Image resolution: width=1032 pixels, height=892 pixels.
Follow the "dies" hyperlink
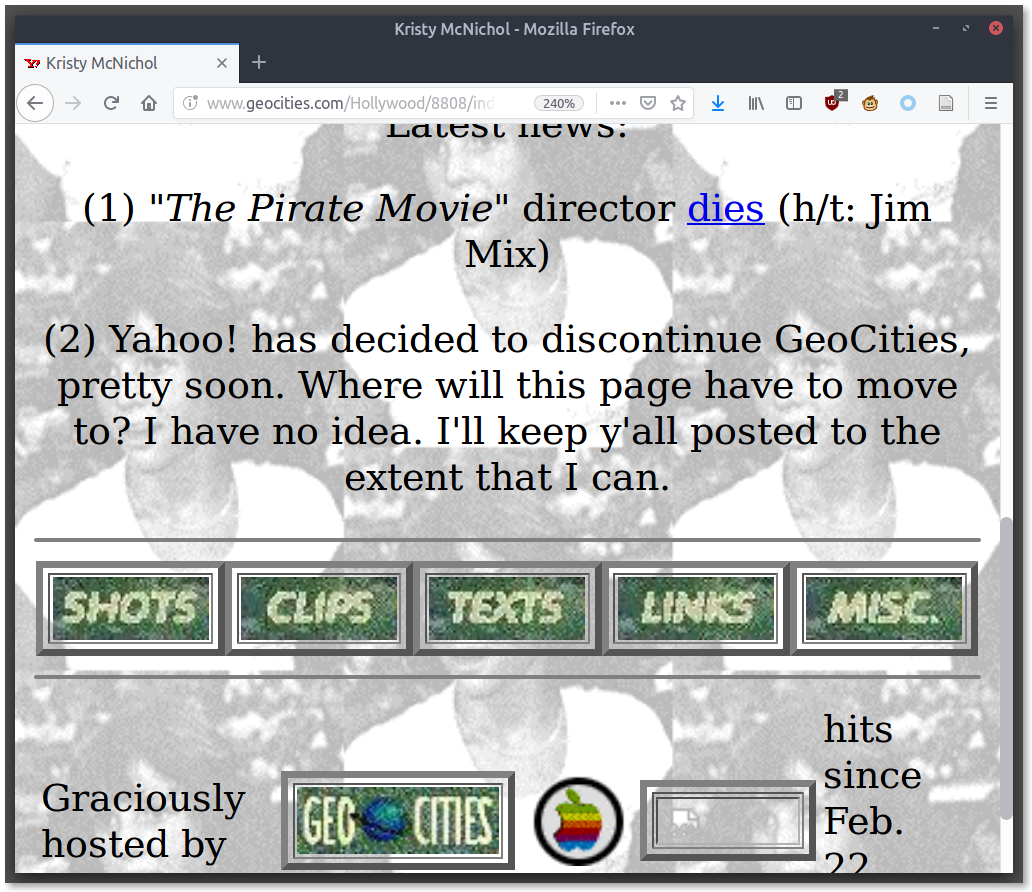(x=725, y=209)
